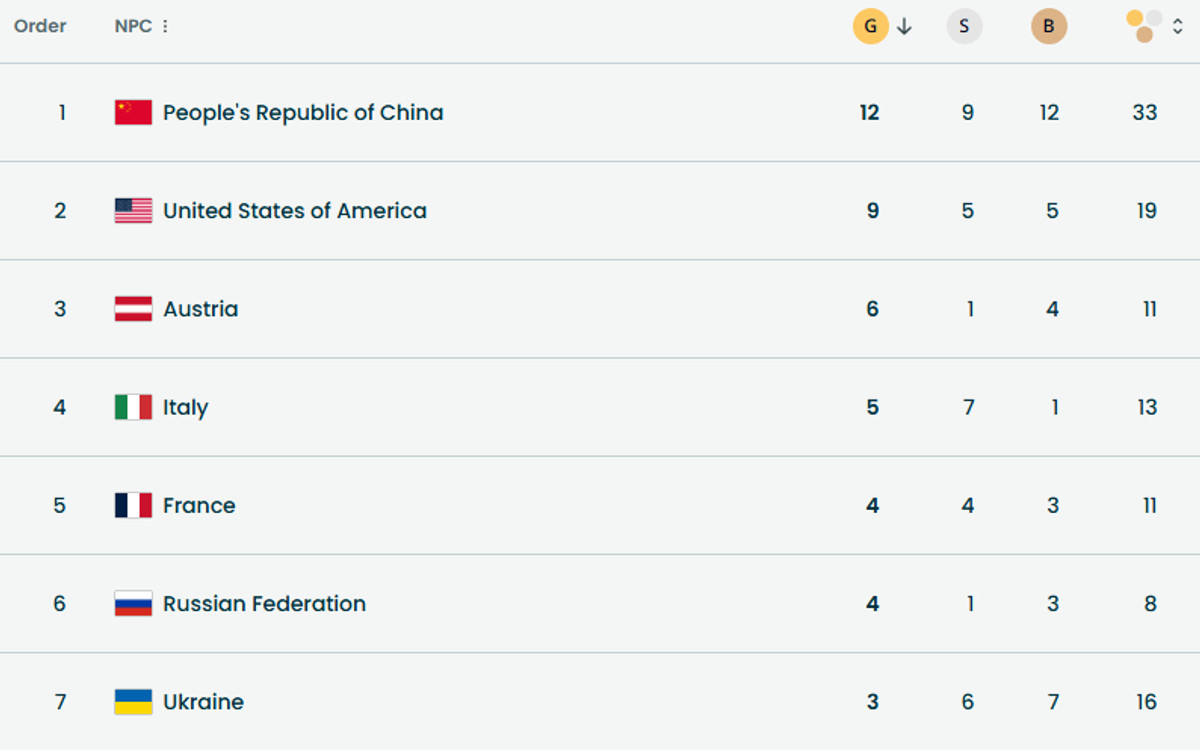
Task: Toggle the total medals sort chevrons
Action: click(x=1178, y=27)
